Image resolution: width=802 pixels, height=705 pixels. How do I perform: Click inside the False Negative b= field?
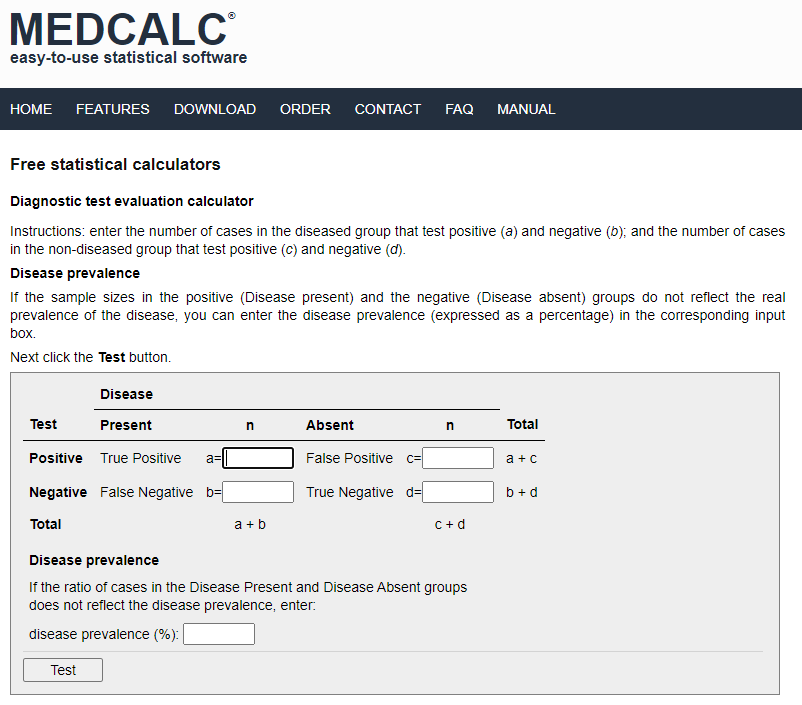point(257,491)
